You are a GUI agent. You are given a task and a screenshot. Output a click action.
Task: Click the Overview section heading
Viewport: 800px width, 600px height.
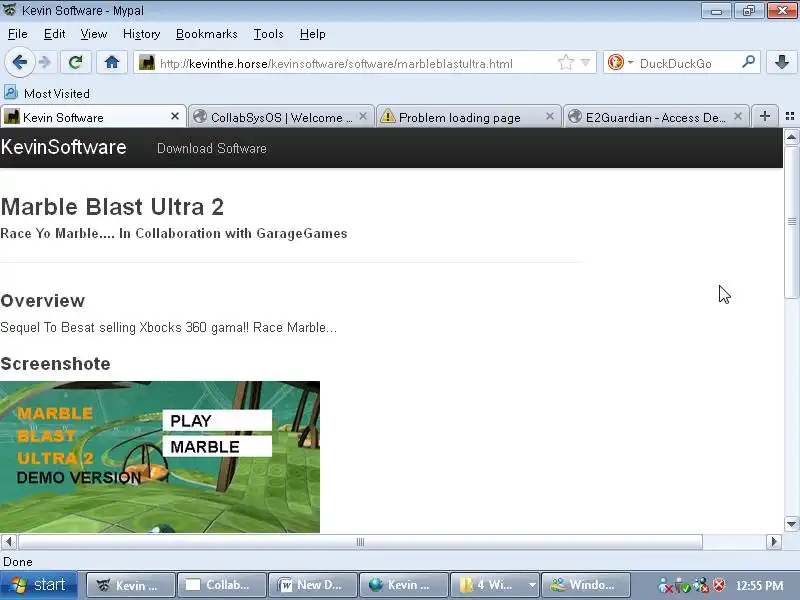(43, 301)
